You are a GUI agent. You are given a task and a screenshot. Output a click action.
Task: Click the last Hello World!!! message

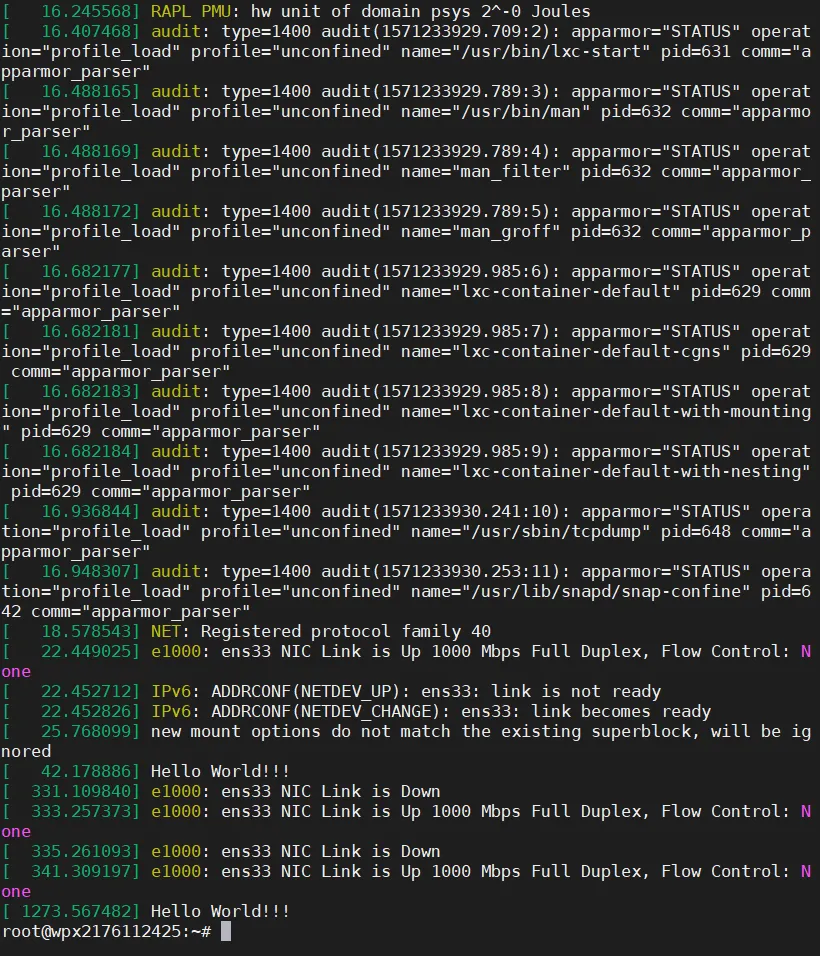[220, 911]
